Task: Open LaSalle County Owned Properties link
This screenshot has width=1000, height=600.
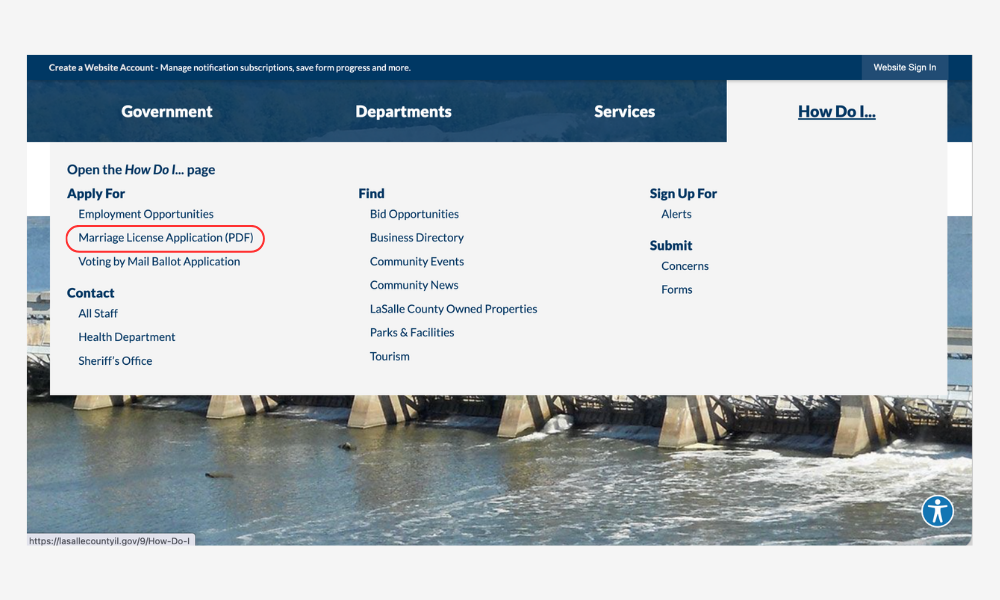Action: click(x=453, y=309)
